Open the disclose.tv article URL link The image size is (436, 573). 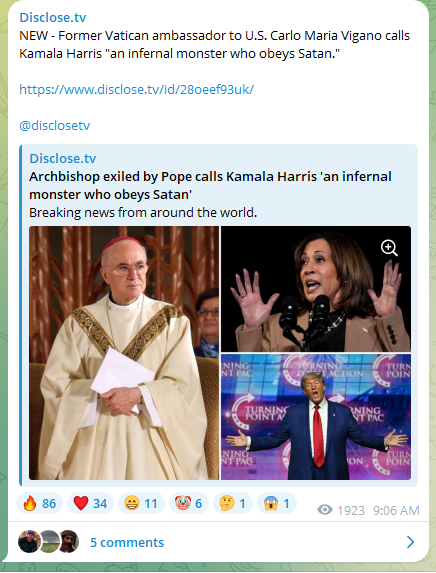coord(136,90)
